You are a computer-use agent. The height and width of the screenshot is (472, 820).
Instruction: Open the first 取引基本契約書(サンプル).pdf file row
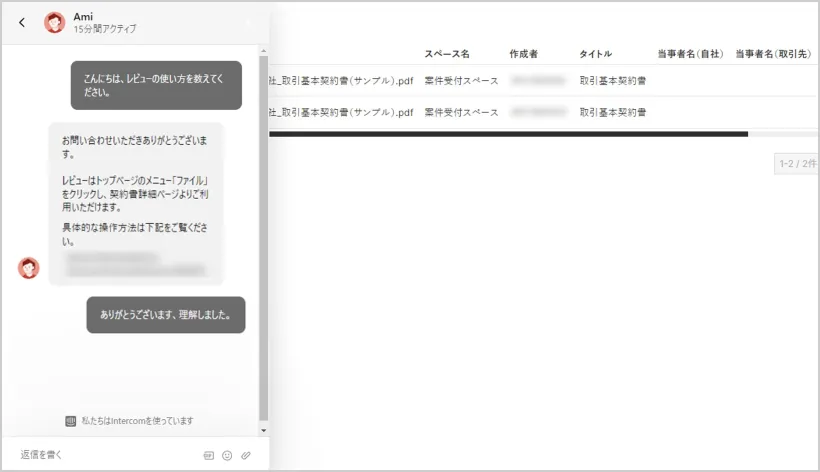click(x=341, y=81)
